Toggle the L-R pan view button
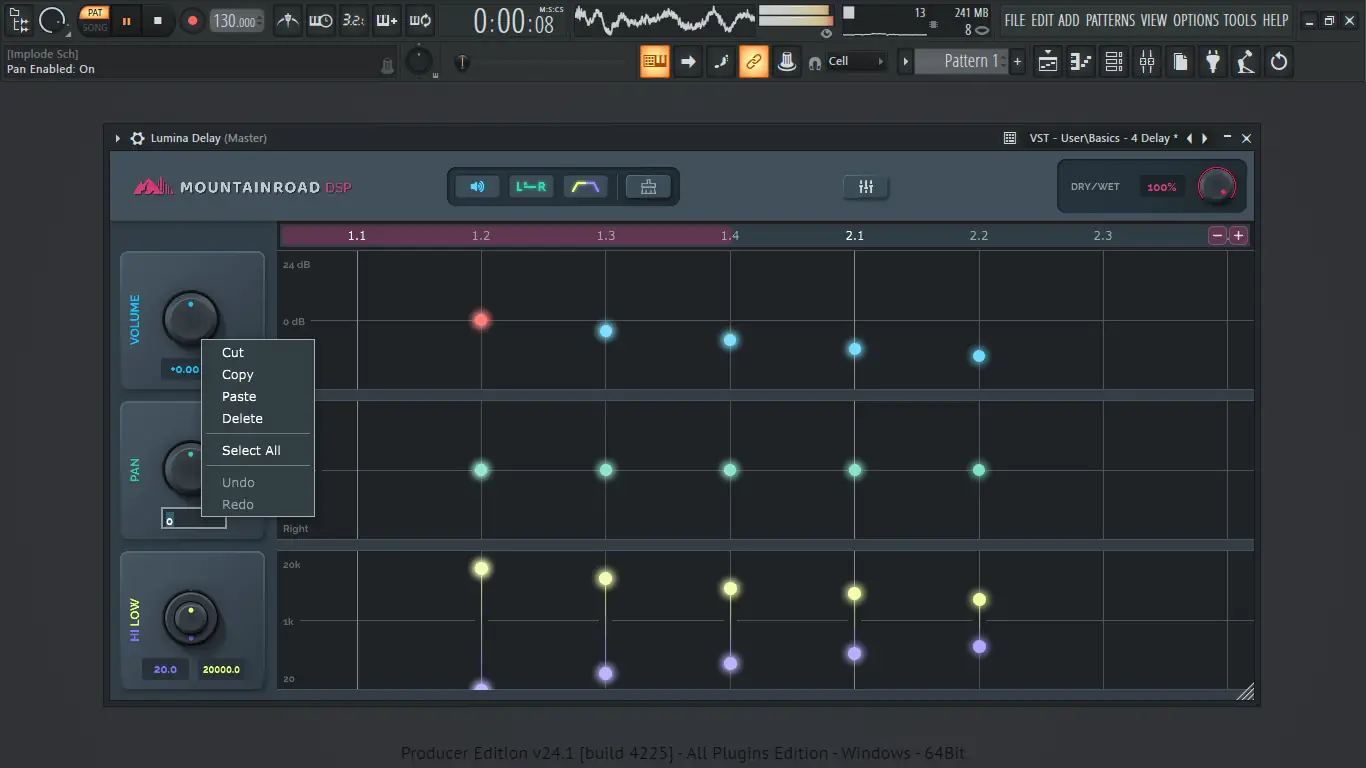 coord(531,187)
